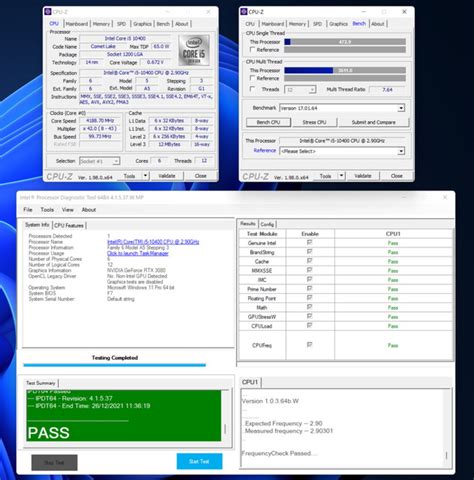The width and height of the screenshot is (474, 480).
Task: Click the Bench CPU button
Action: (x=268, y=122)
